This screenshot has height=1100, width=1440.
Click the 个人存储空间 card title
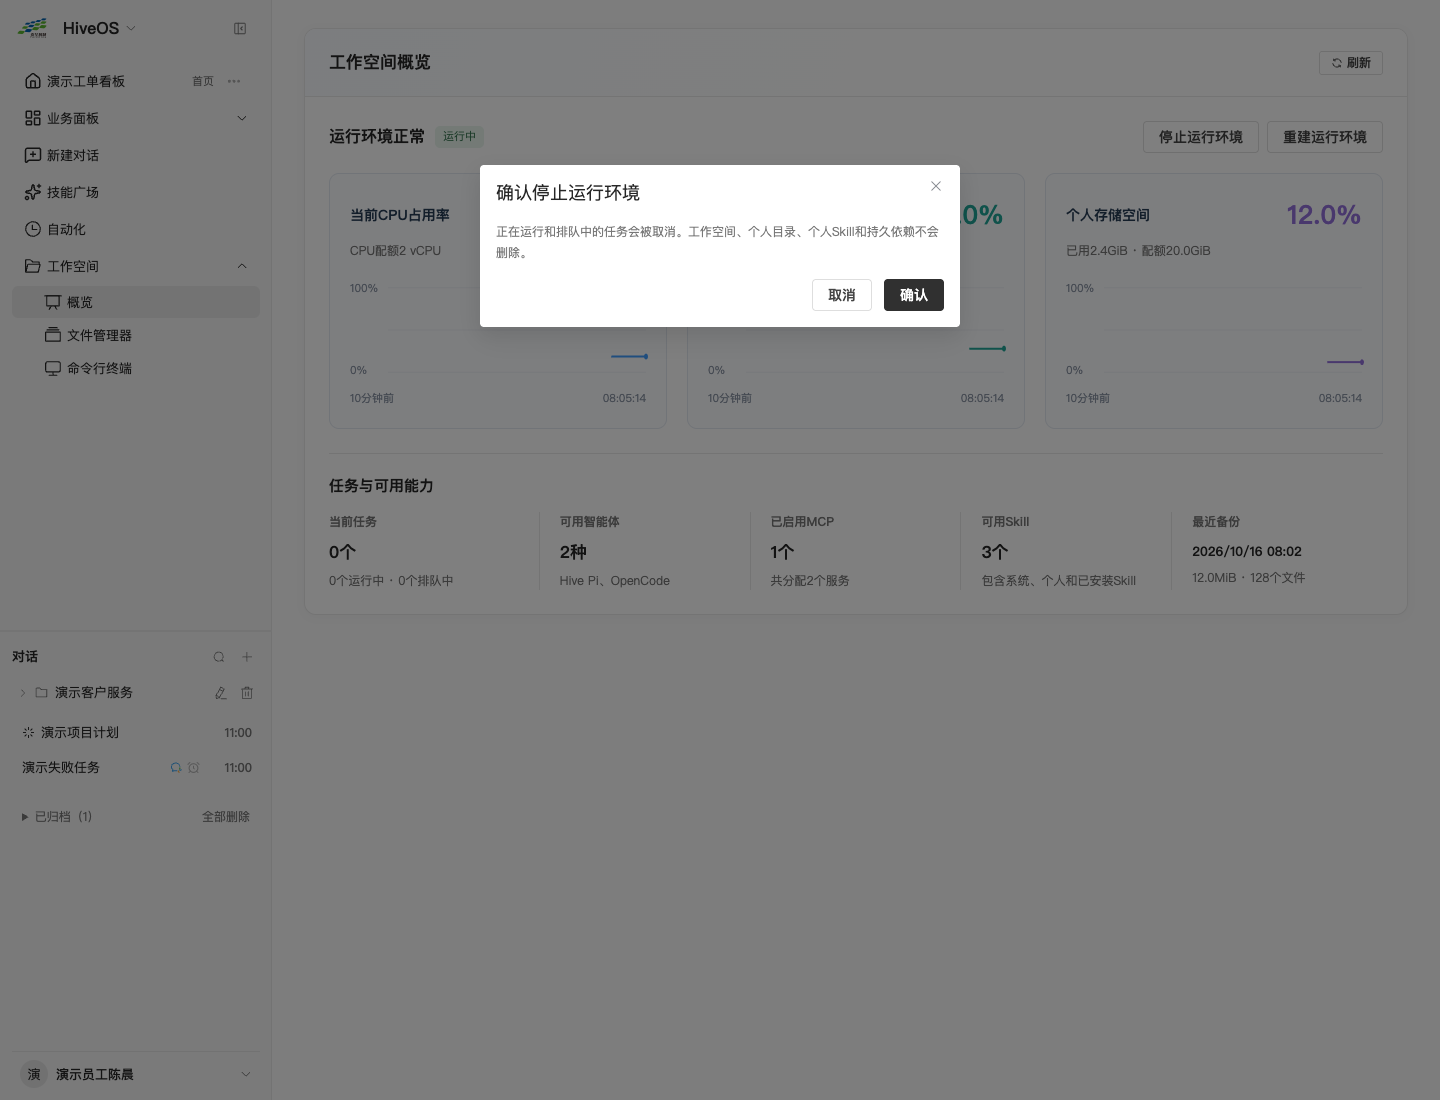[x=1108, y=215]
